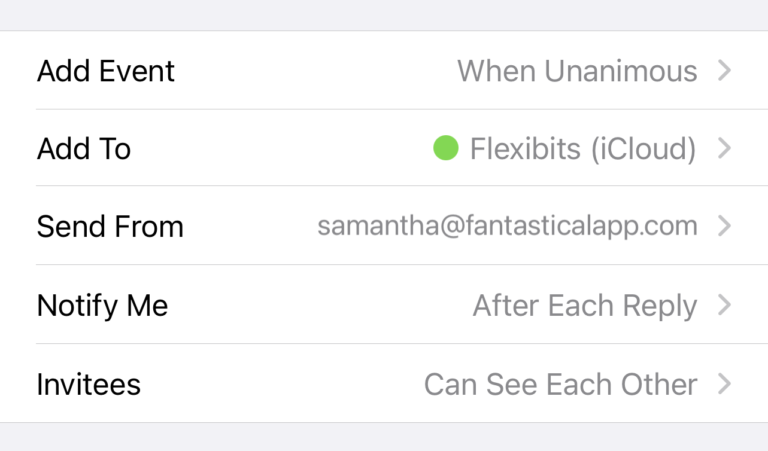This screenshot has height=451, width=768.
Task: Expand the Send From chevron arrow
Action: pos(725,226)
